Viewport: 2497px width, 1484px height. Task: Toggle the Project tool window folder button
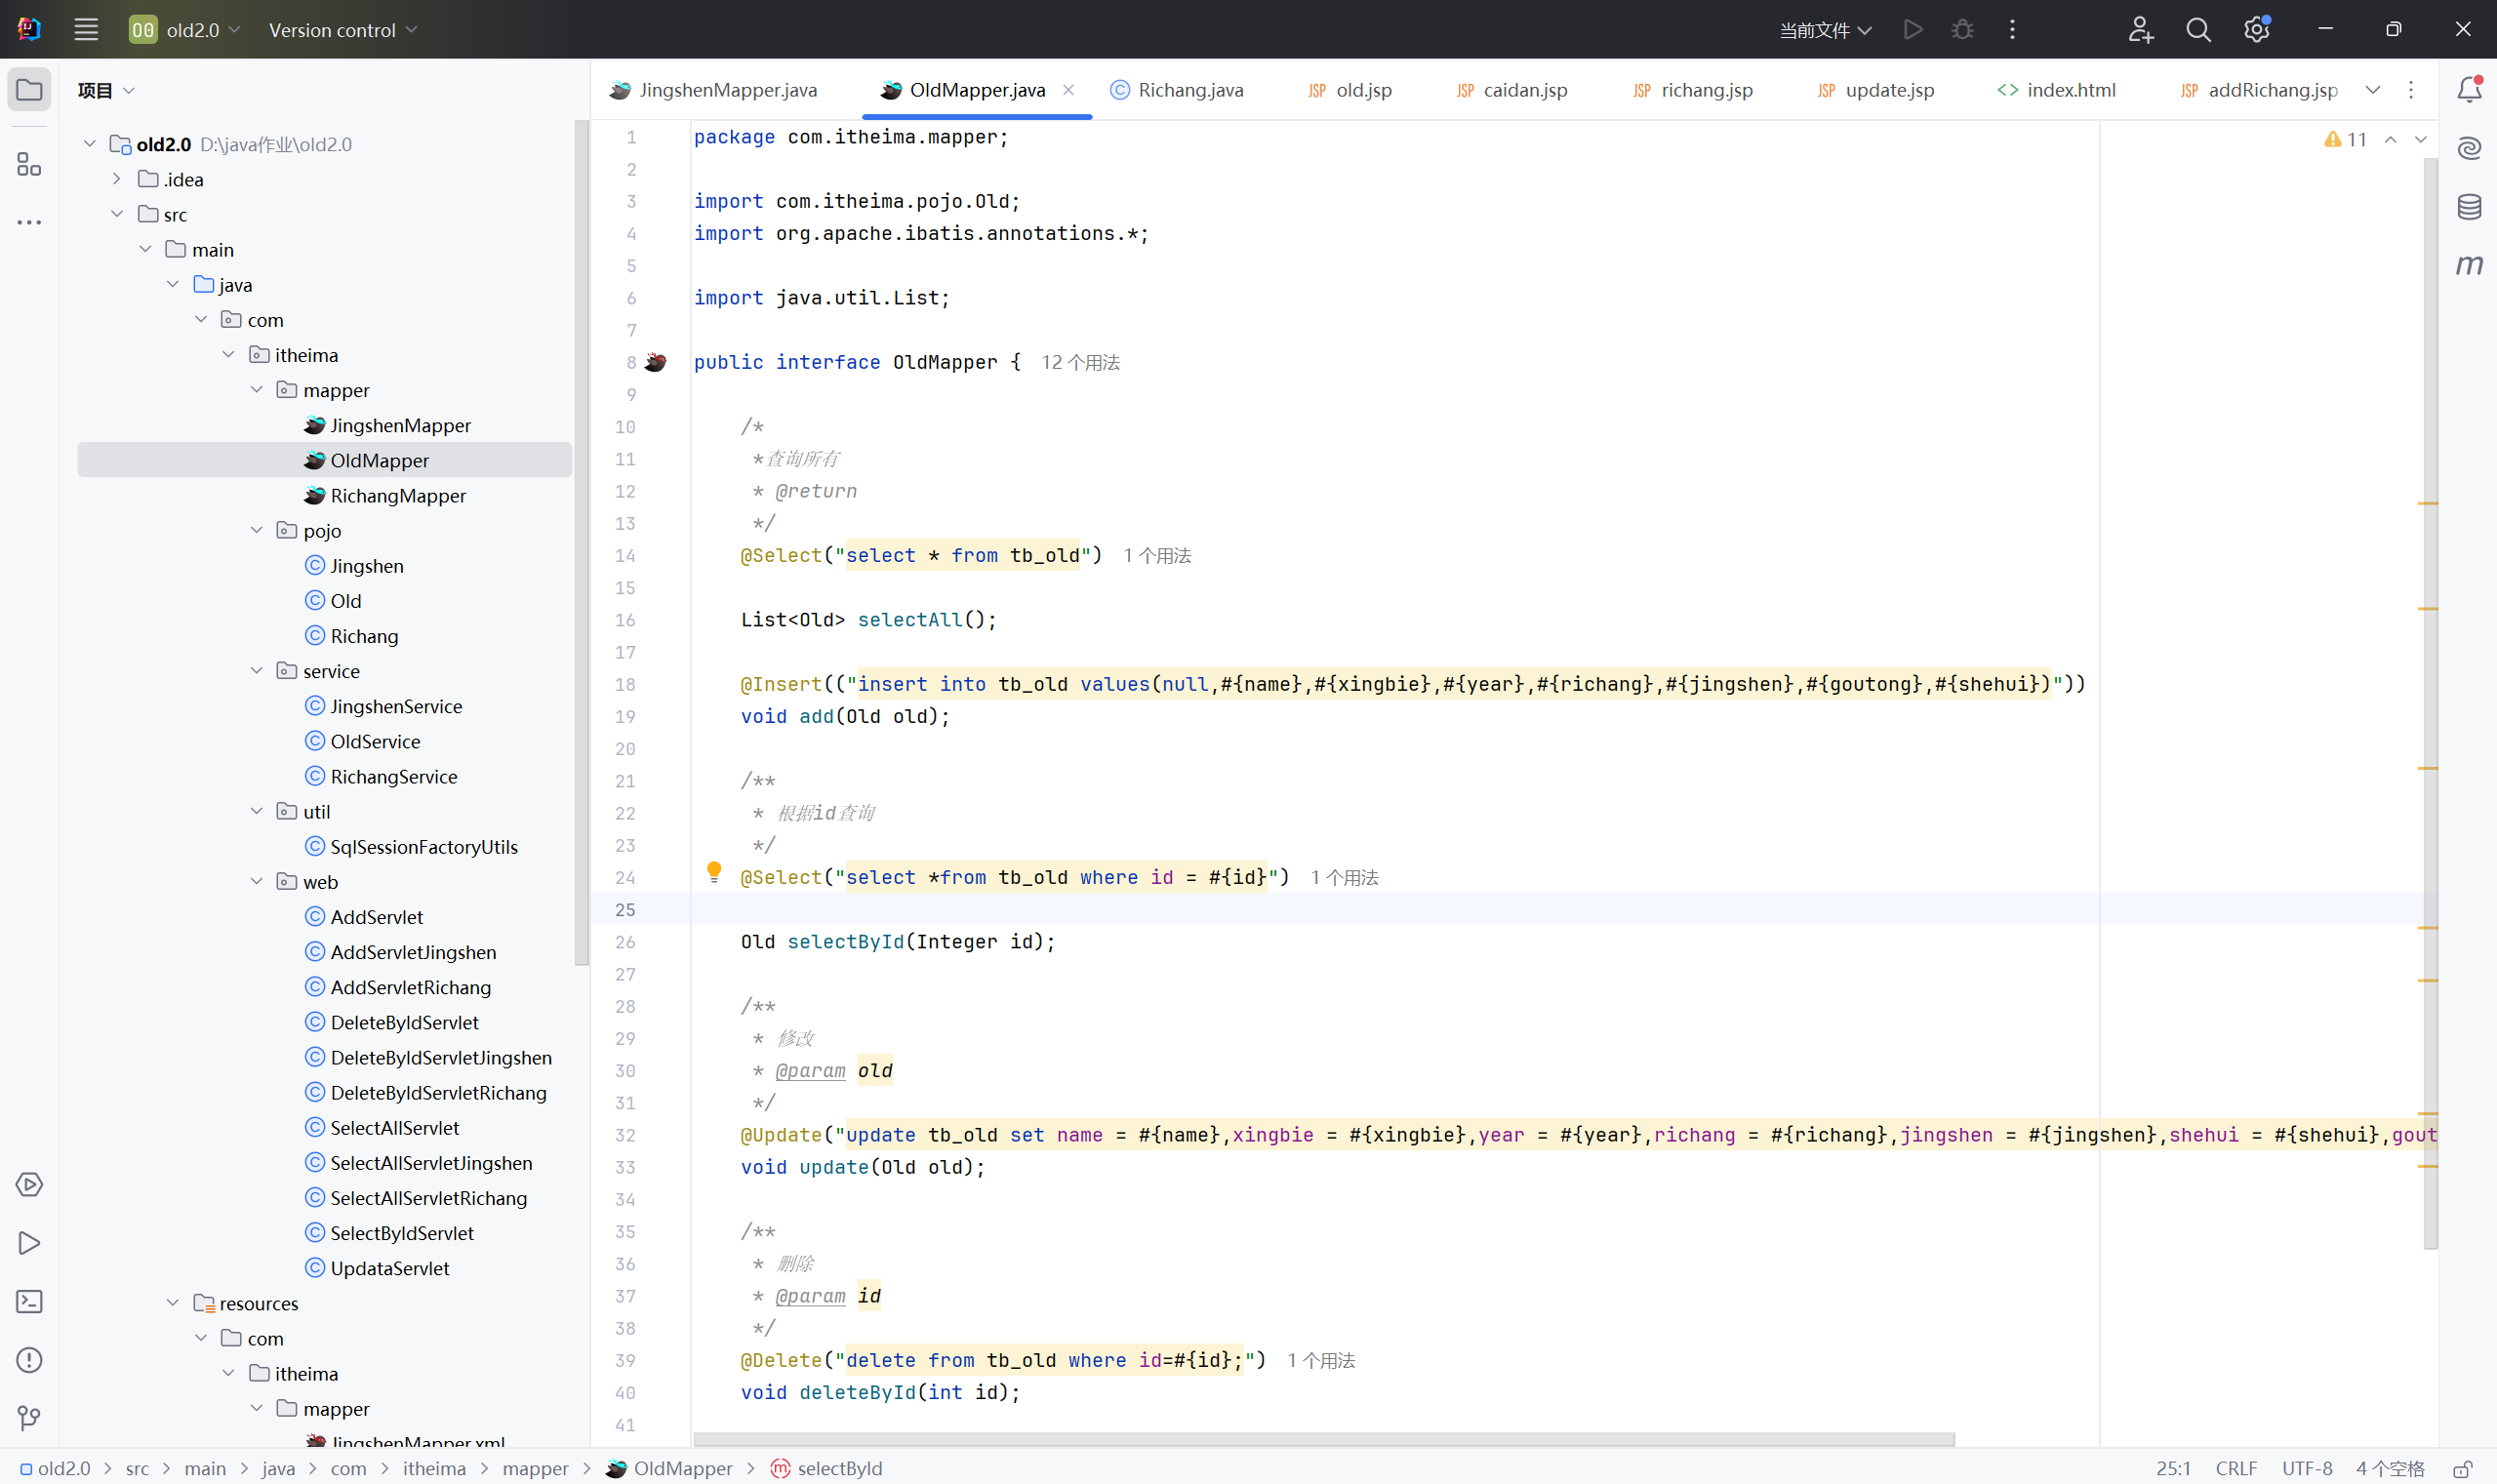point(29,90)
